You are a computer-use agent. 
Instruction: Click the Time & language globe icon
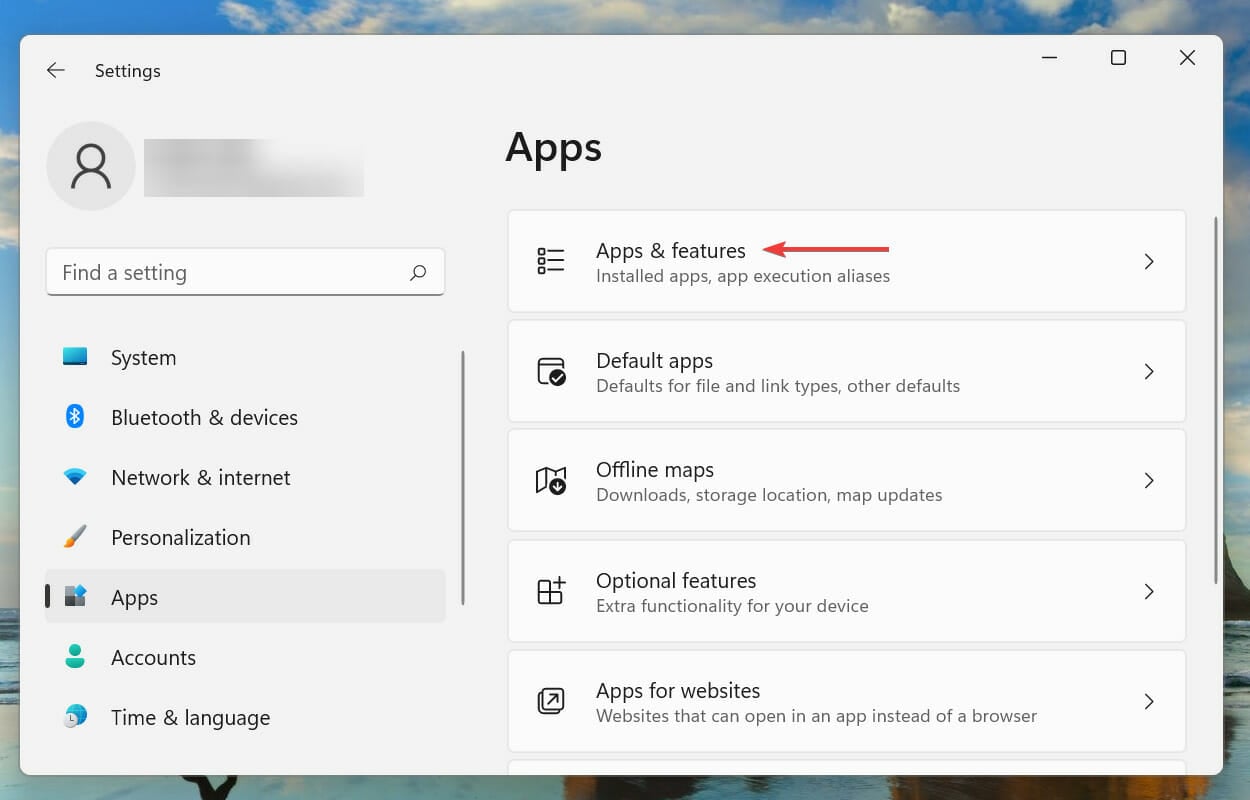pos(75,716)
